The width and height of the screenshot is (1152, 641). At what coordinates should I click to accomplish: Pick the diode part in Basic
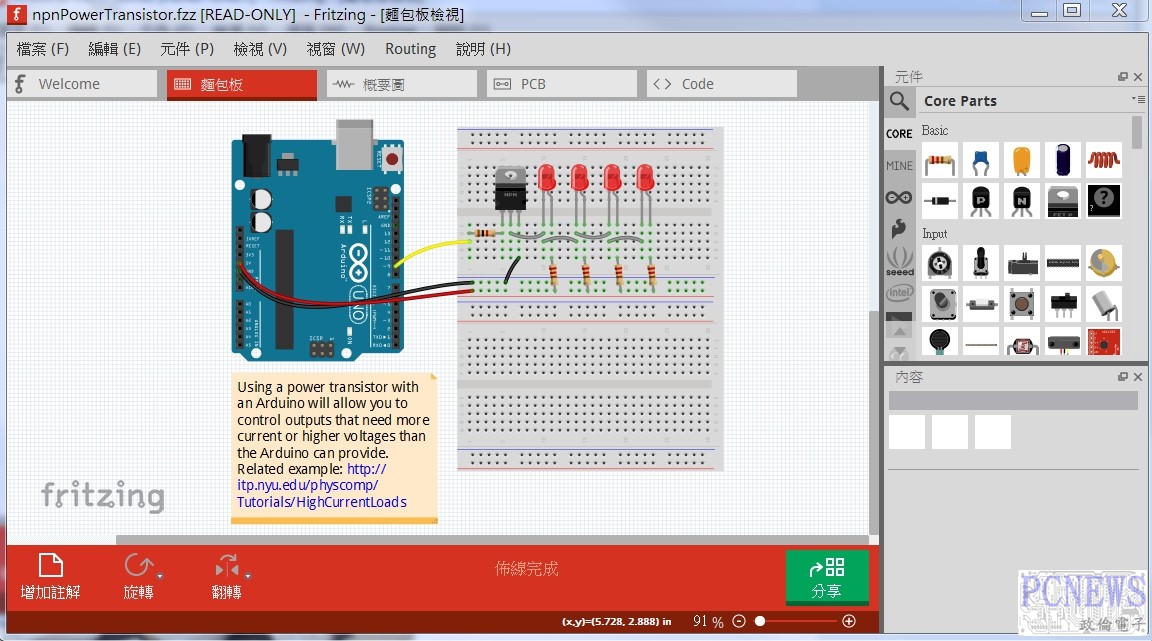(x=940, y=201)
